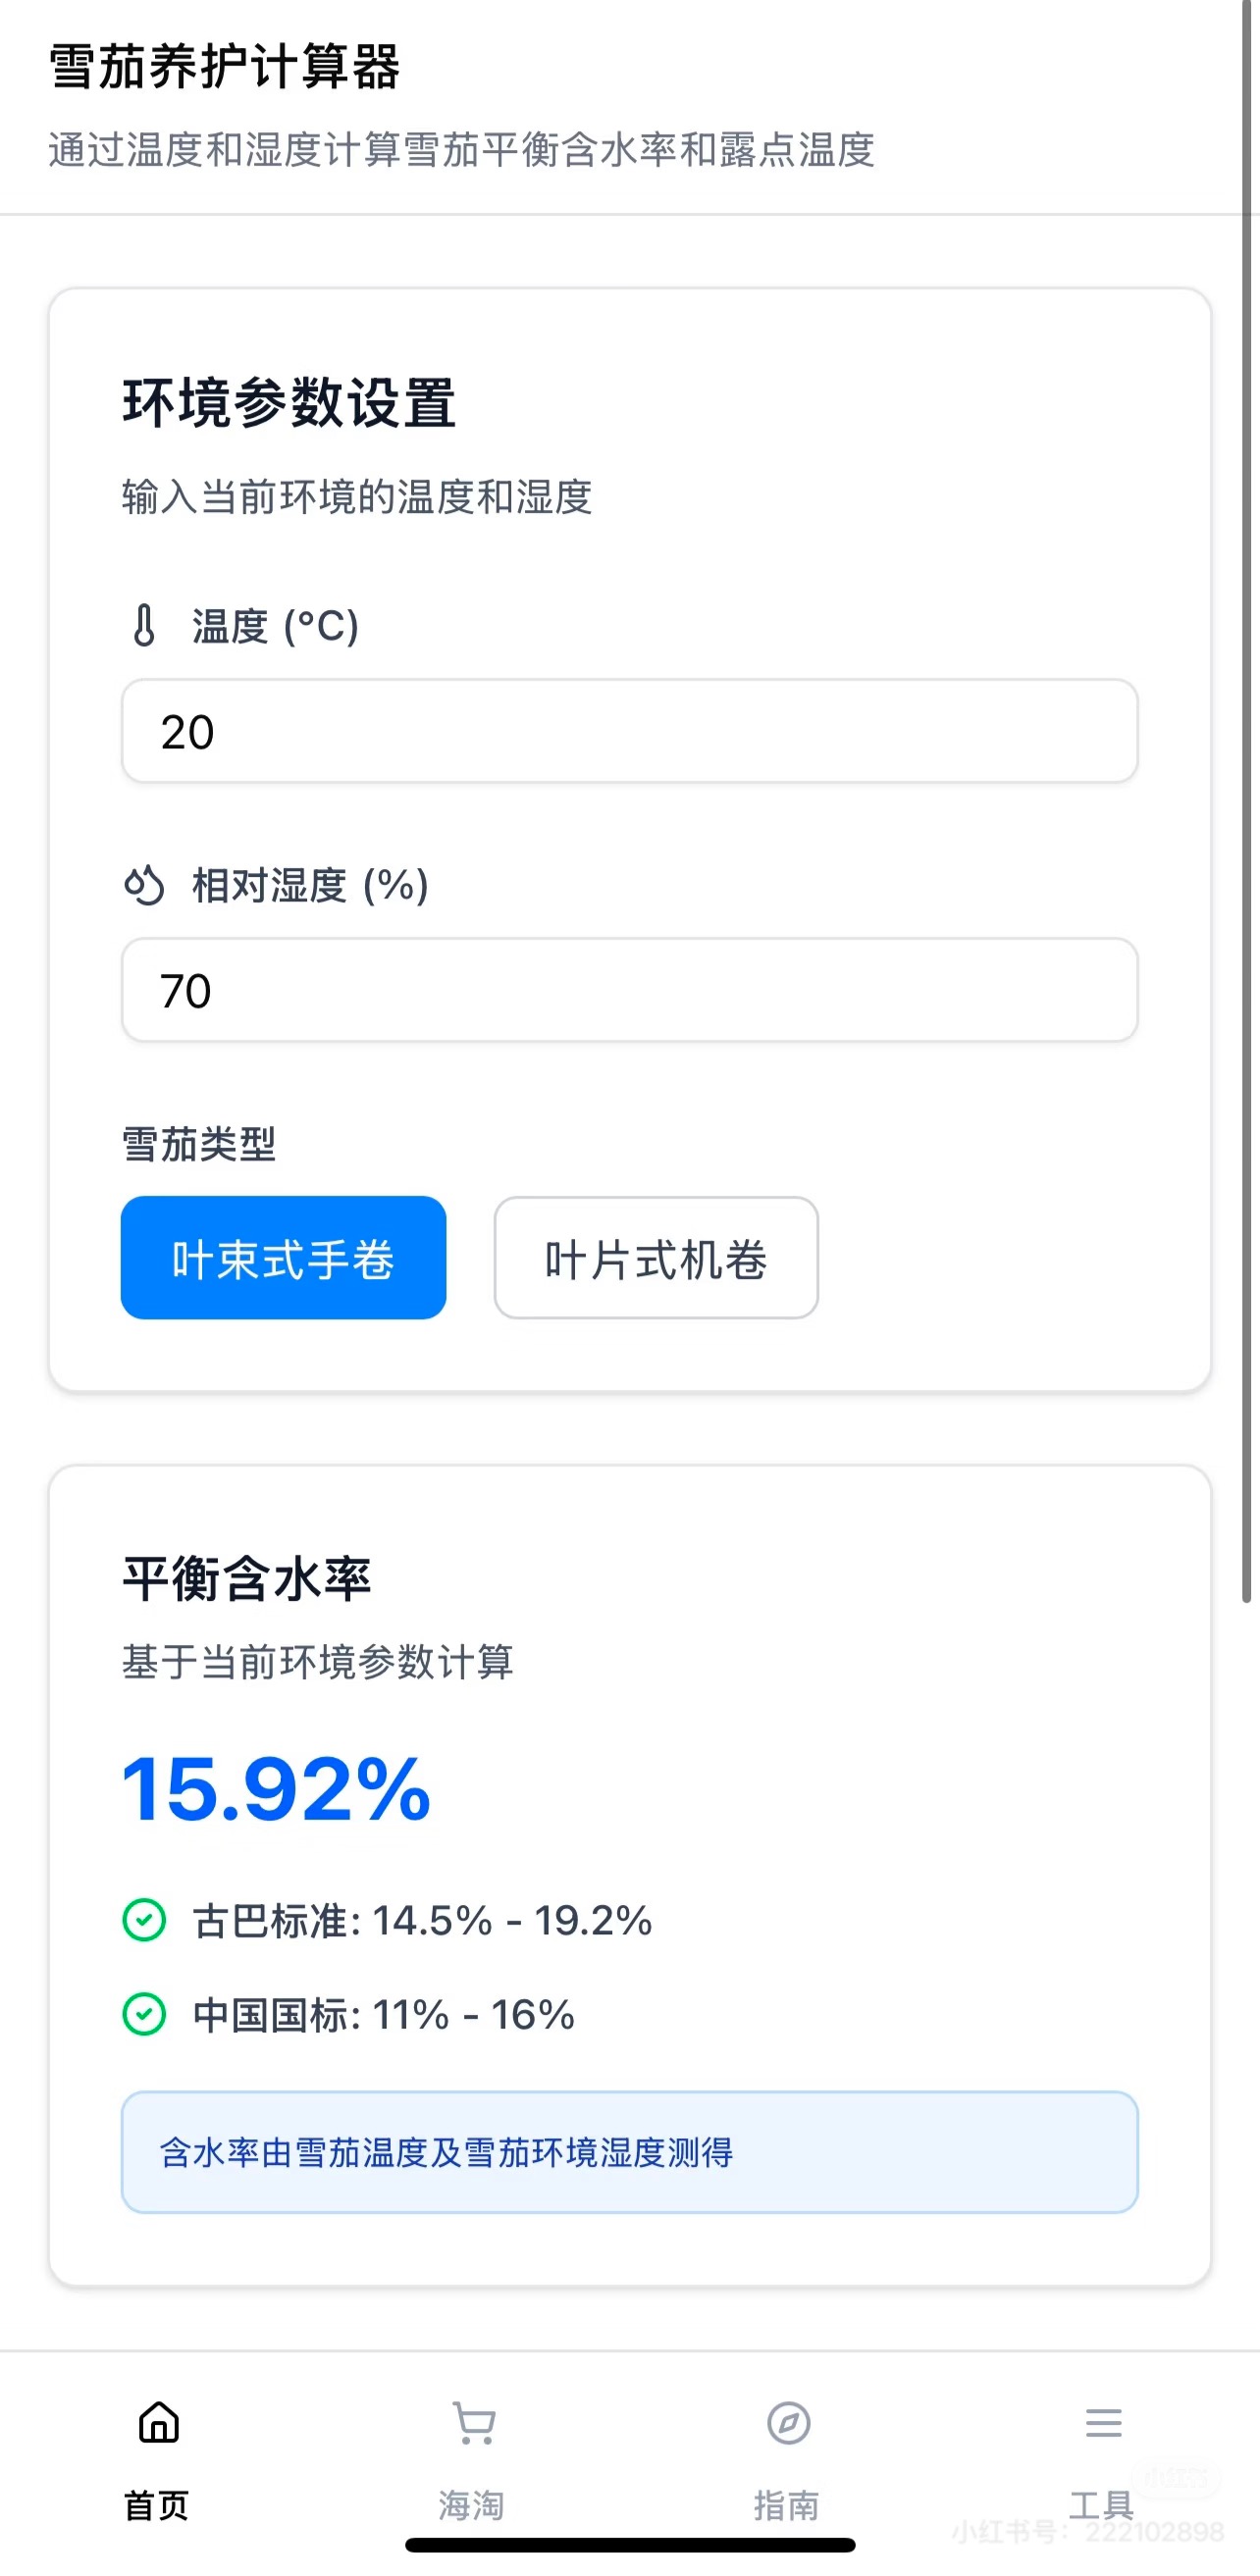Click the blue moisture content info note
The image size is (1260, 2576).
click(630, 2152)
